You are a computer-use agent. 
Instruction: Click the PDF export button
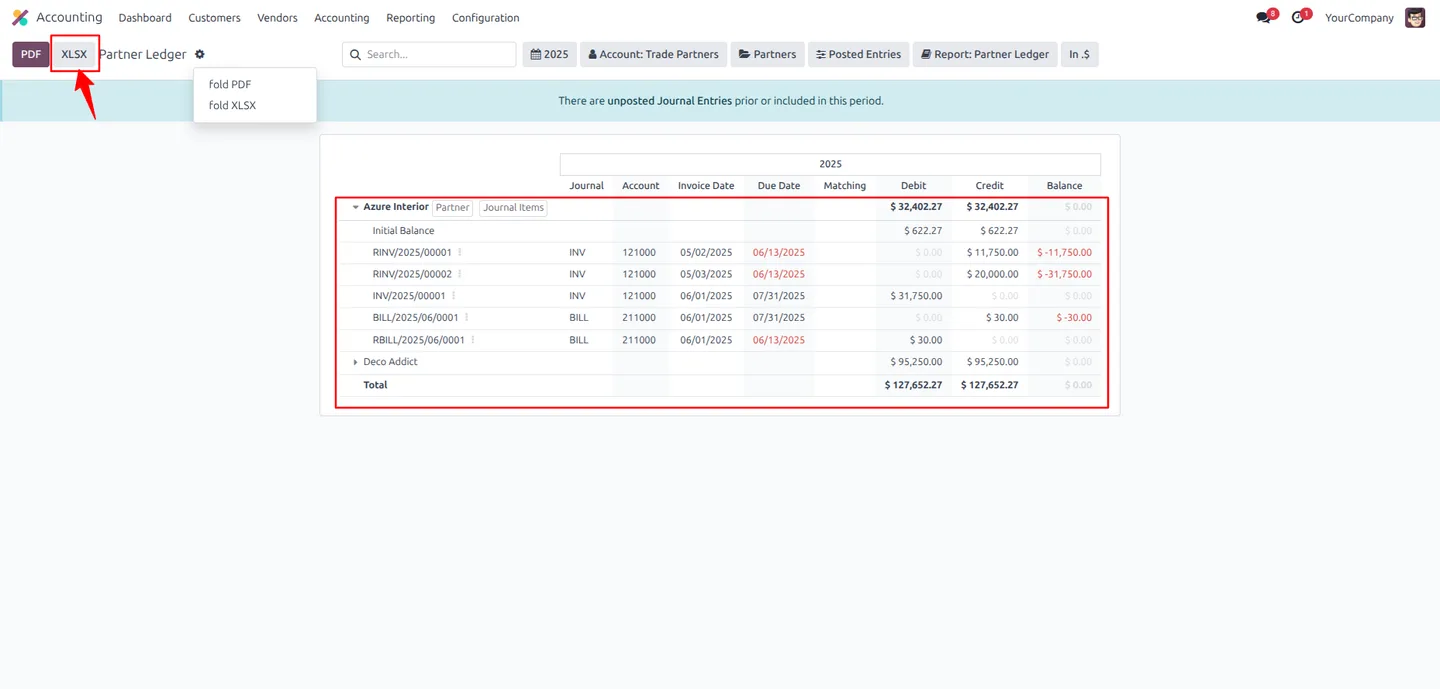click(31, 54)
